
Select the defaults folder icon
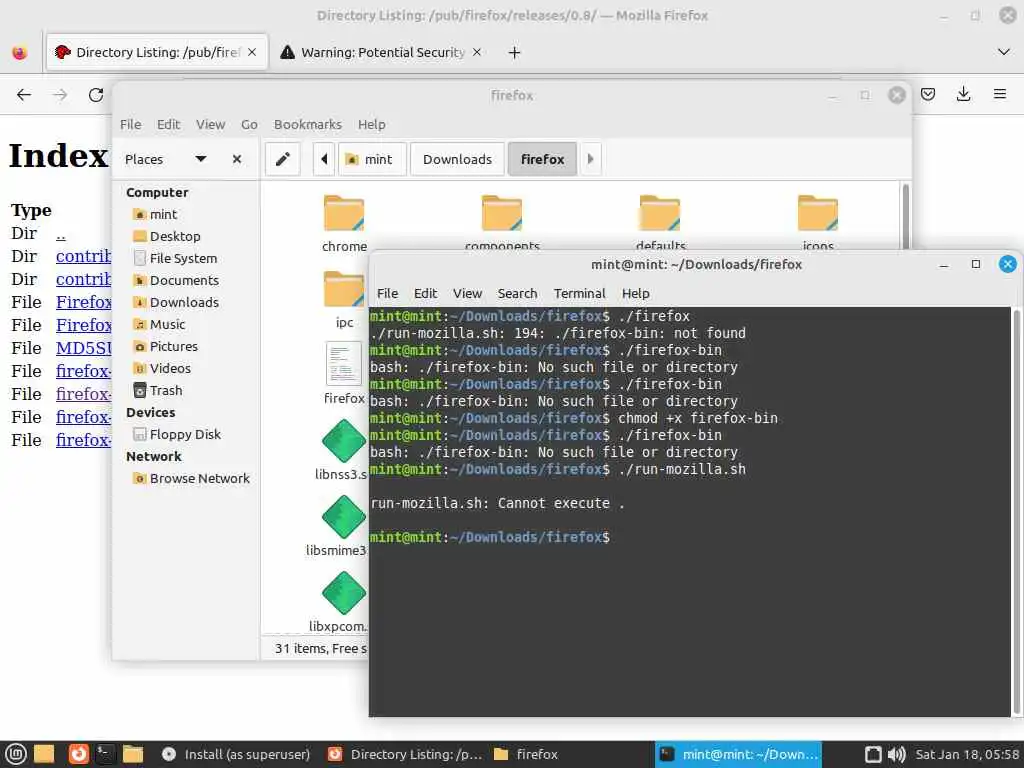(660, 214)
